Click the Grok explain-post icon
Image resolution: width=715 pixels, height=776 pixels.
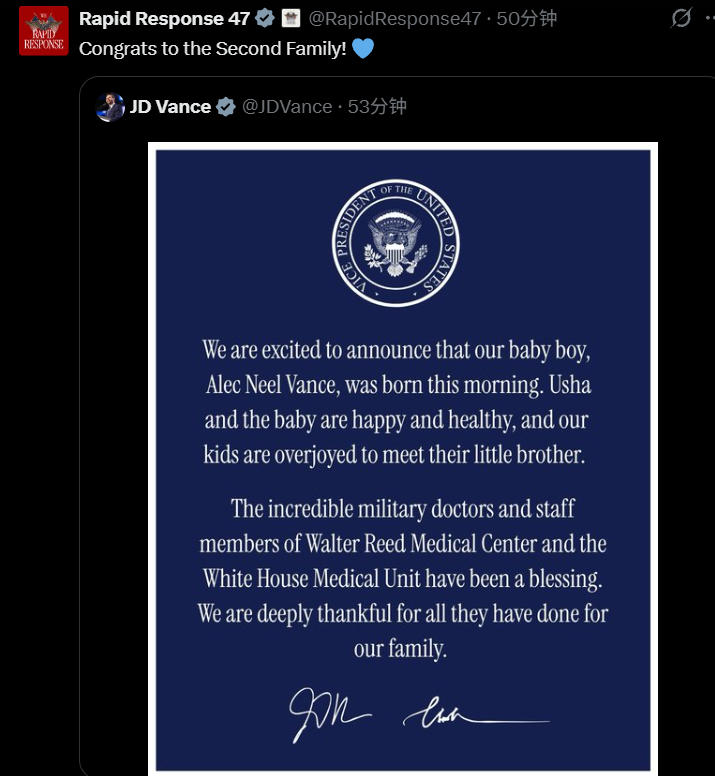pyautogui.click(x=681, y=18)
